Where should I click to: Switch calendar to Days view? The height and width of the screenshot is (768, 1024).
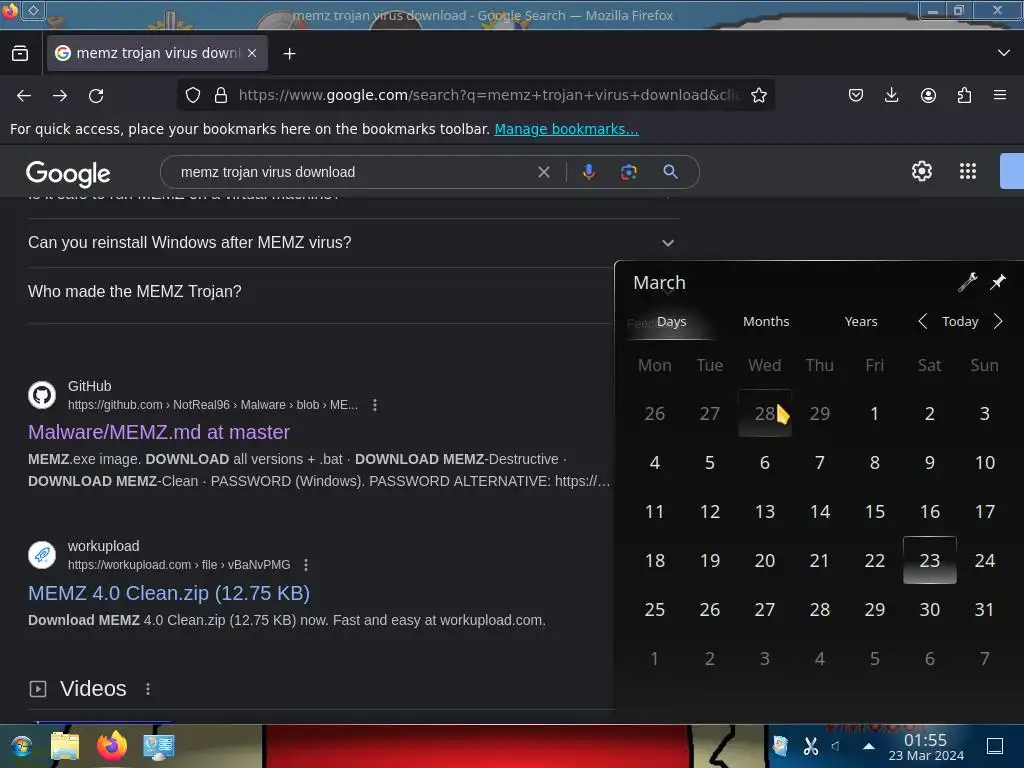[x=671, y=321]
